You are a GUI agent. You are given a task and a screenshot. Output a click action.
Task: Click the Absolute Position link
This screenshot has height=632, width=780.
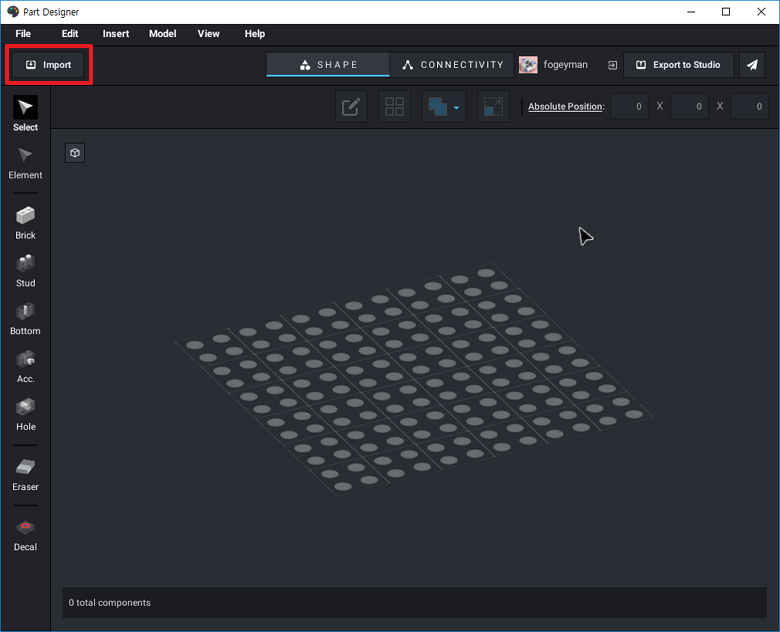[566, 106]
